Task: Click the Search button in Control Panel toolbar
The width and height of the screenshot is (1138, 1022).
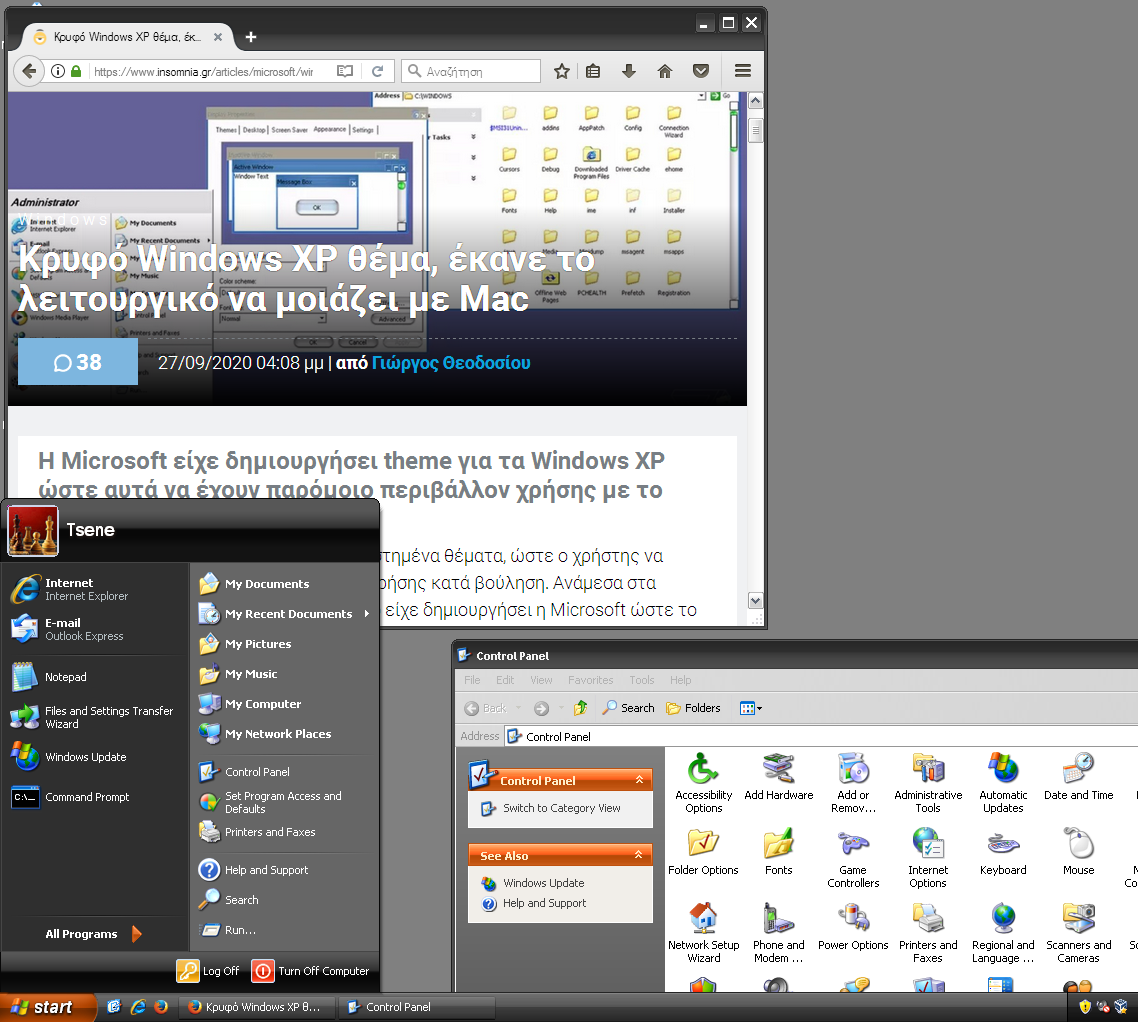Action: click(x=629, y=708)
